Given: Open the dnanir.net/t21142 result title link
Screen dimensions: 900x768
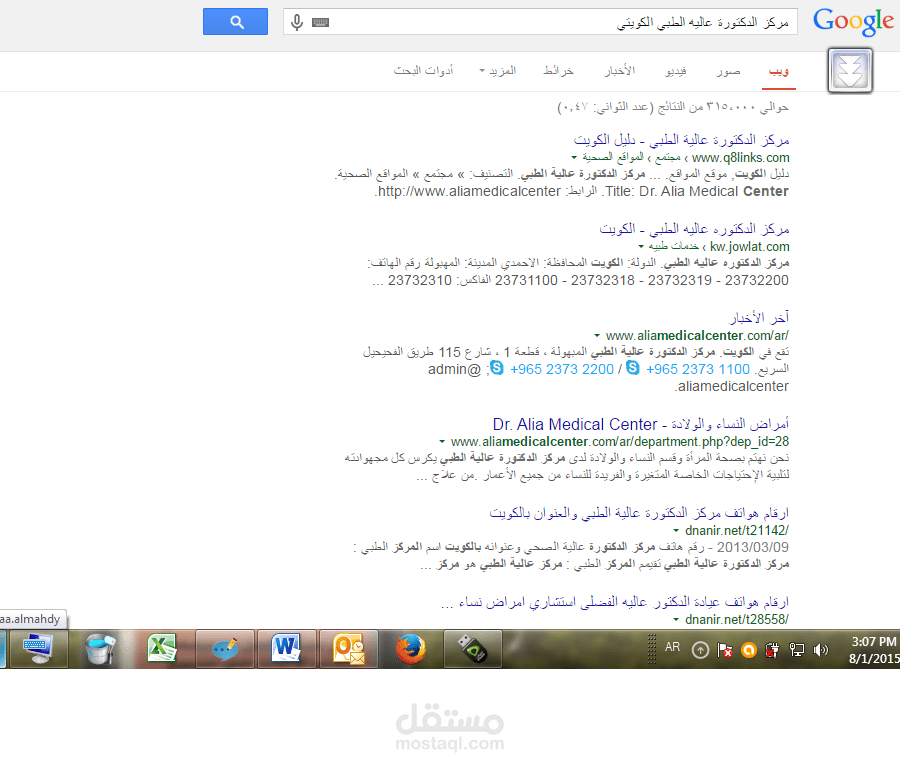Looking at the screenshot, I should click(x=639, y=513).
